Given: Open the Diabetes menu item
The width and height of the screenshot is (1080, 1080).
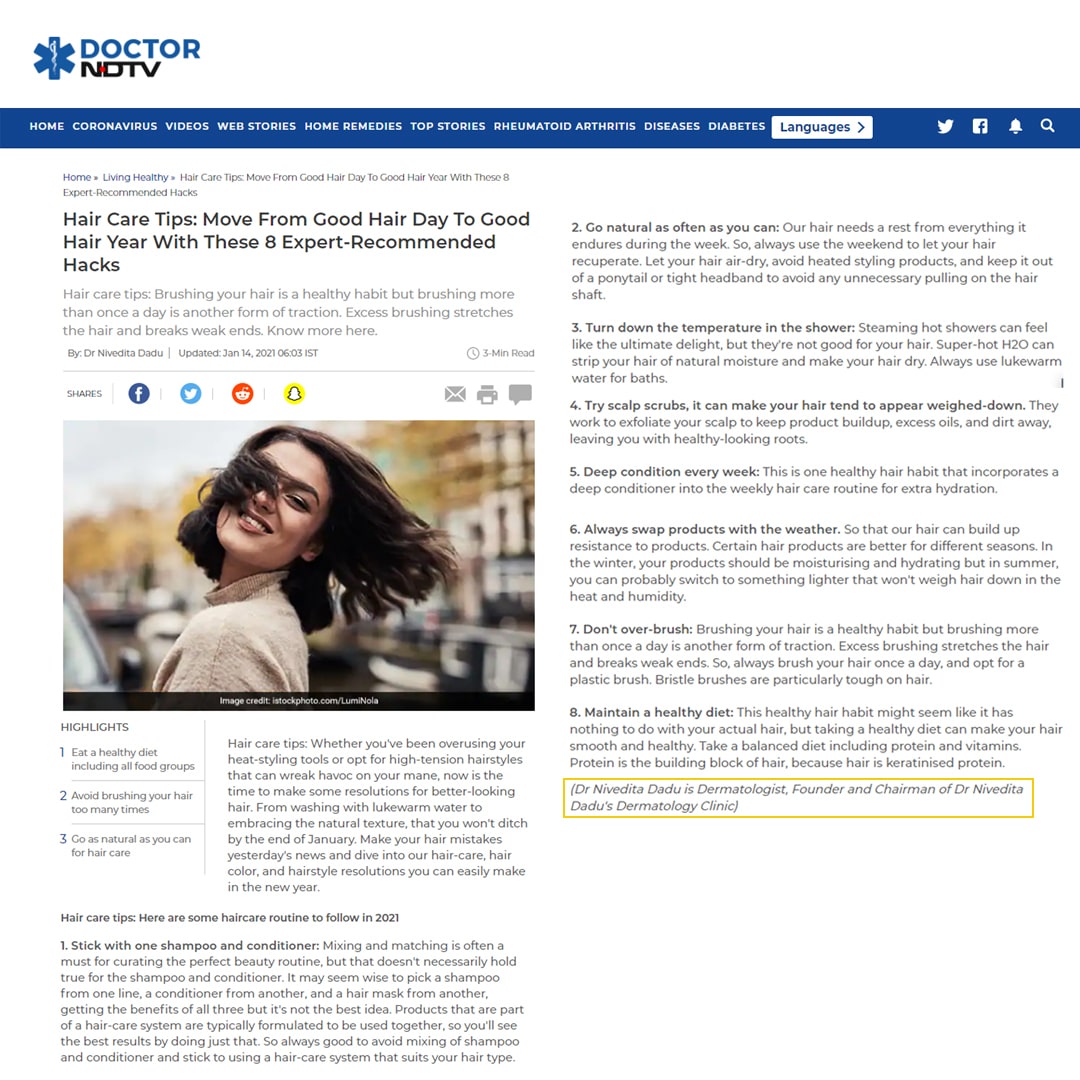Looking at the screenshot, I should (737, 127).
